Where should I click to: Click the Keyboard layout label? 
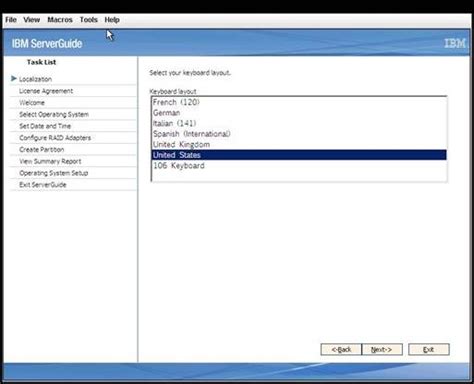173,91
